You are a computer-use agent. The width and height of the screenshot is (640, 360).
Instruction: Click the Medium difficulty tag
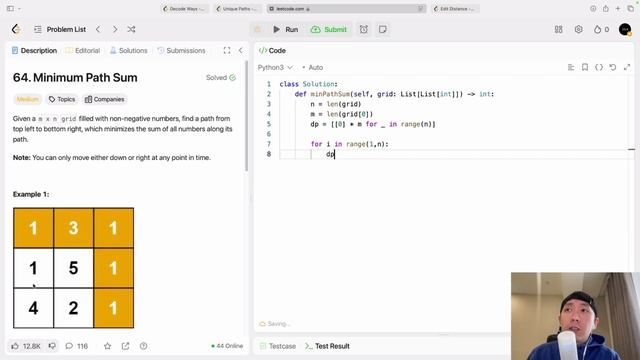28,99
